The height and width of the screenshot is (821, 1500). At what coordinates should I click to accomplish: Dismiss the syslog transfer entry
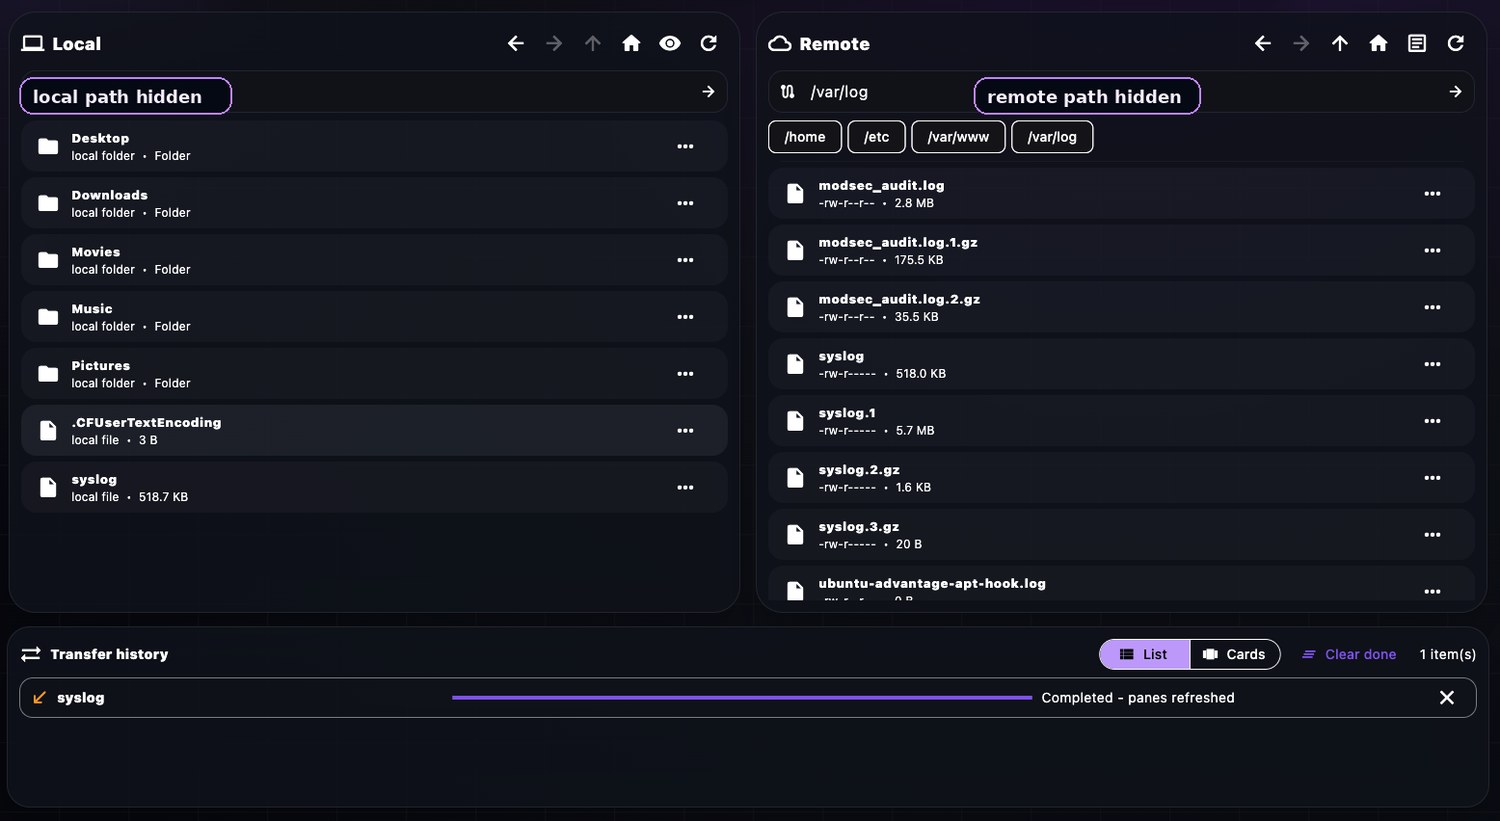pos(1446,698)
